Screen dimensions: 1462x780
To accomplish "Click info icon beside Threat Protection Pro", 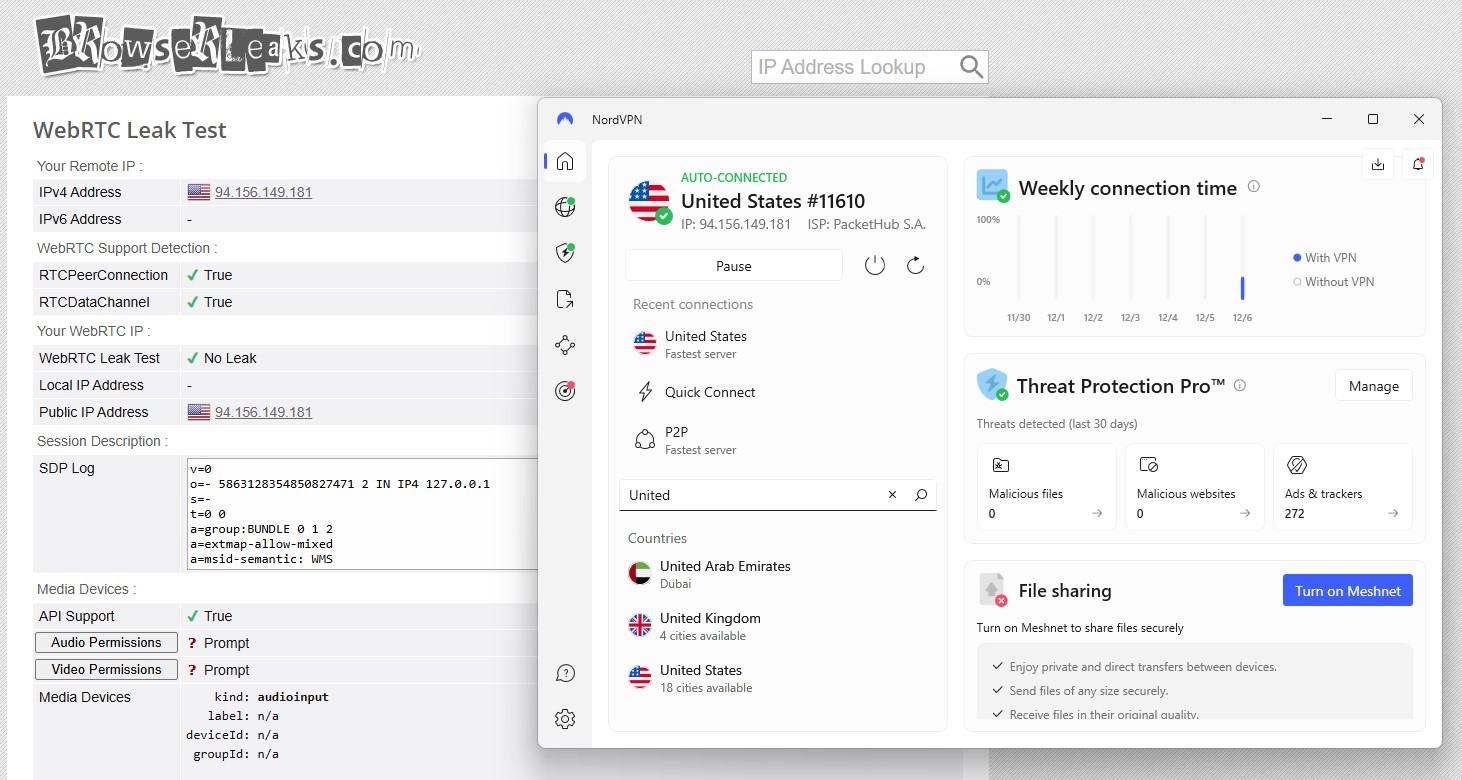I will [1240, 385].
